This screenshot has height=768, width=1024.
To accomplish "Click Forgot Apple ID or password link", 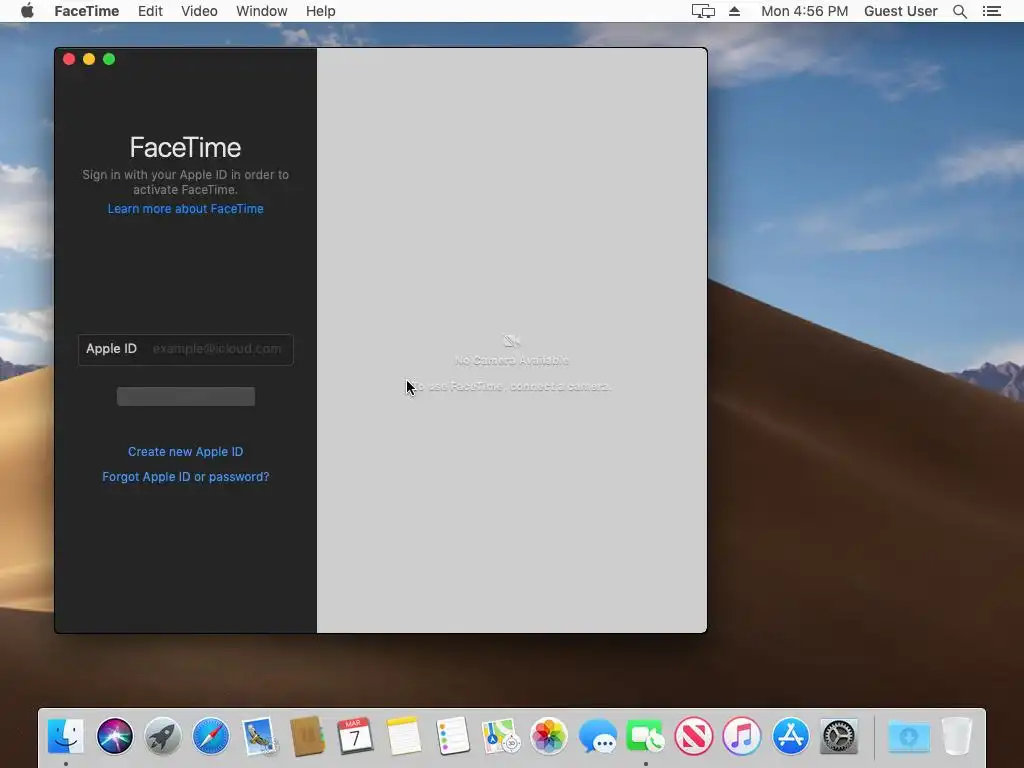I will (x=185, y=477).
